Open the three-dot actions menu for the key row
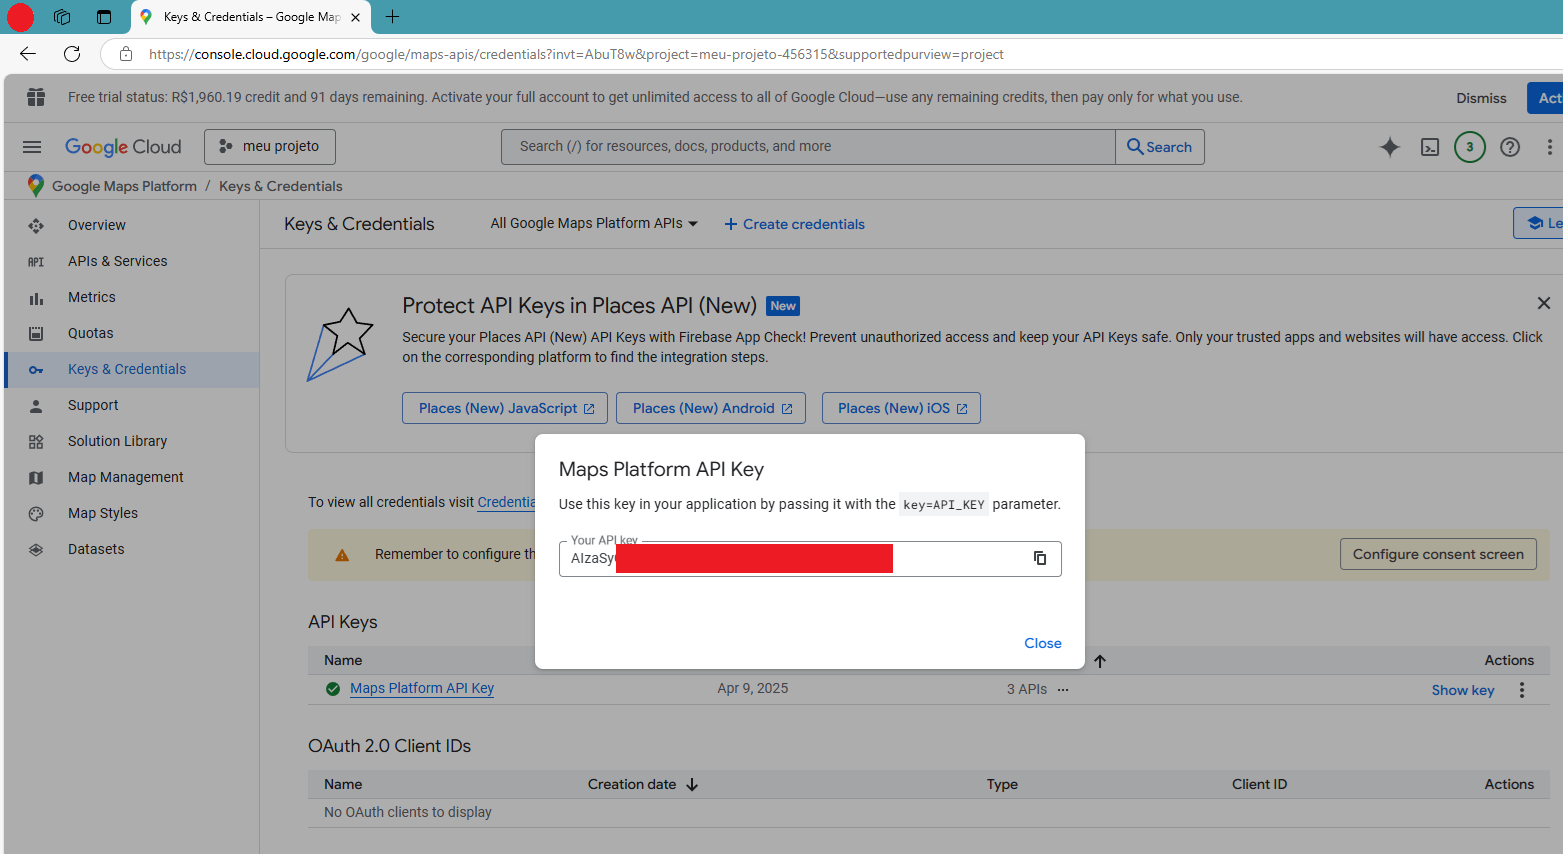 pos(1521,690)
